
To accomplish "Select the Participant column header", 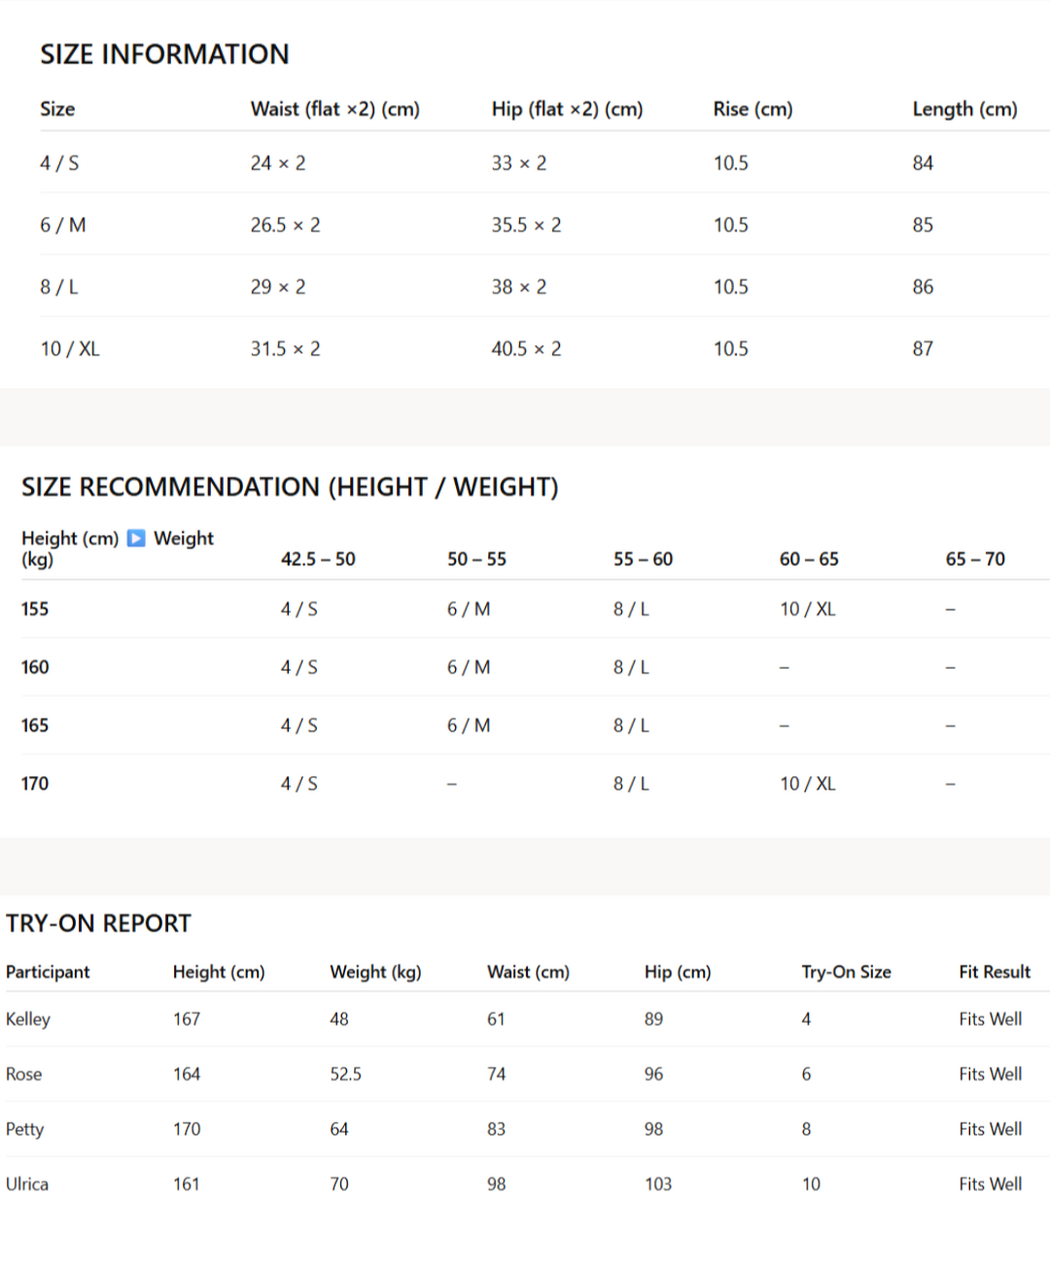I will click(48, 972).
